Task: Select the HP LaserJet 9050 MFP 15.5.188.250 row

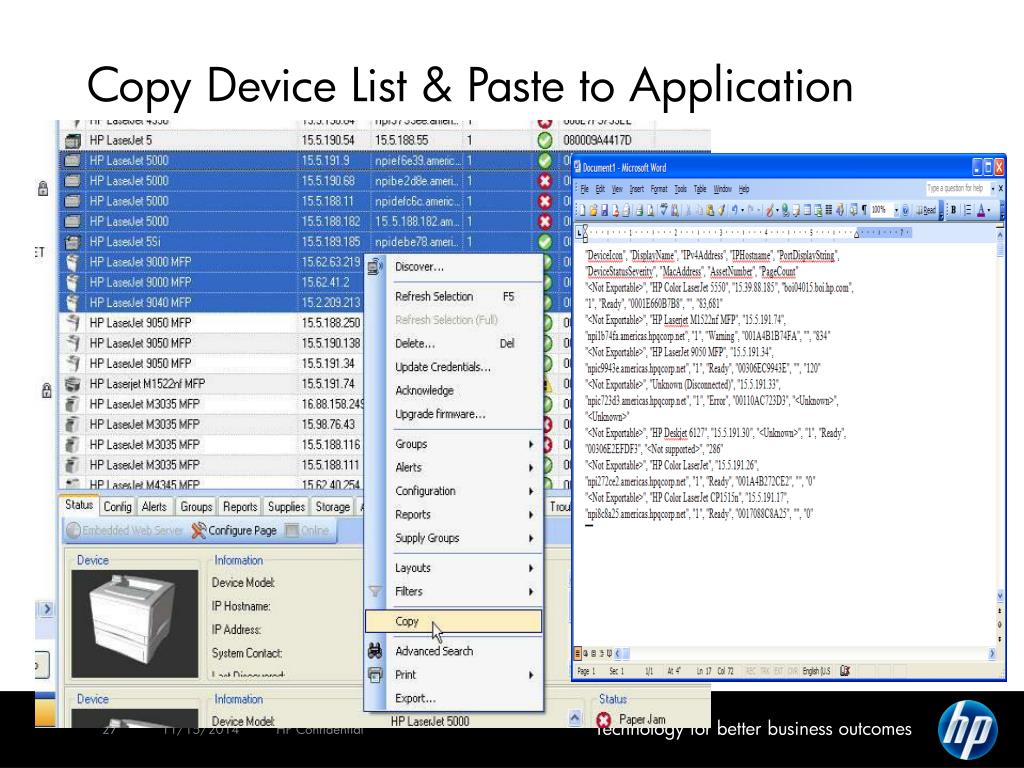Action: 212,323
